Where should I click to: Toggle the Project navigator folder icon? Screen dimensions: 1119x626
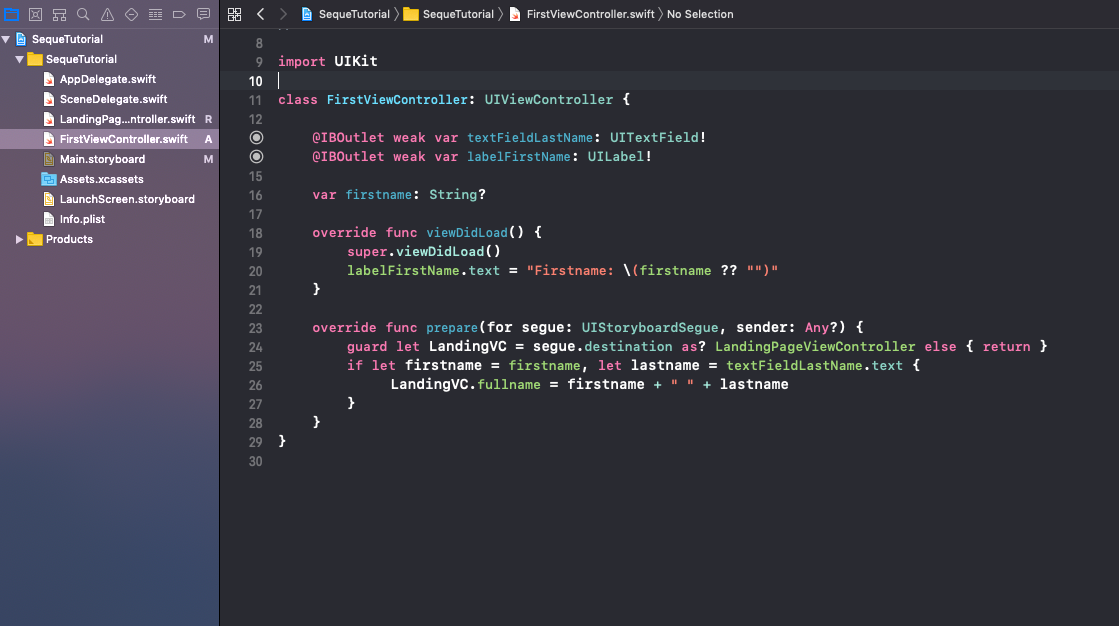click(12, 14)
